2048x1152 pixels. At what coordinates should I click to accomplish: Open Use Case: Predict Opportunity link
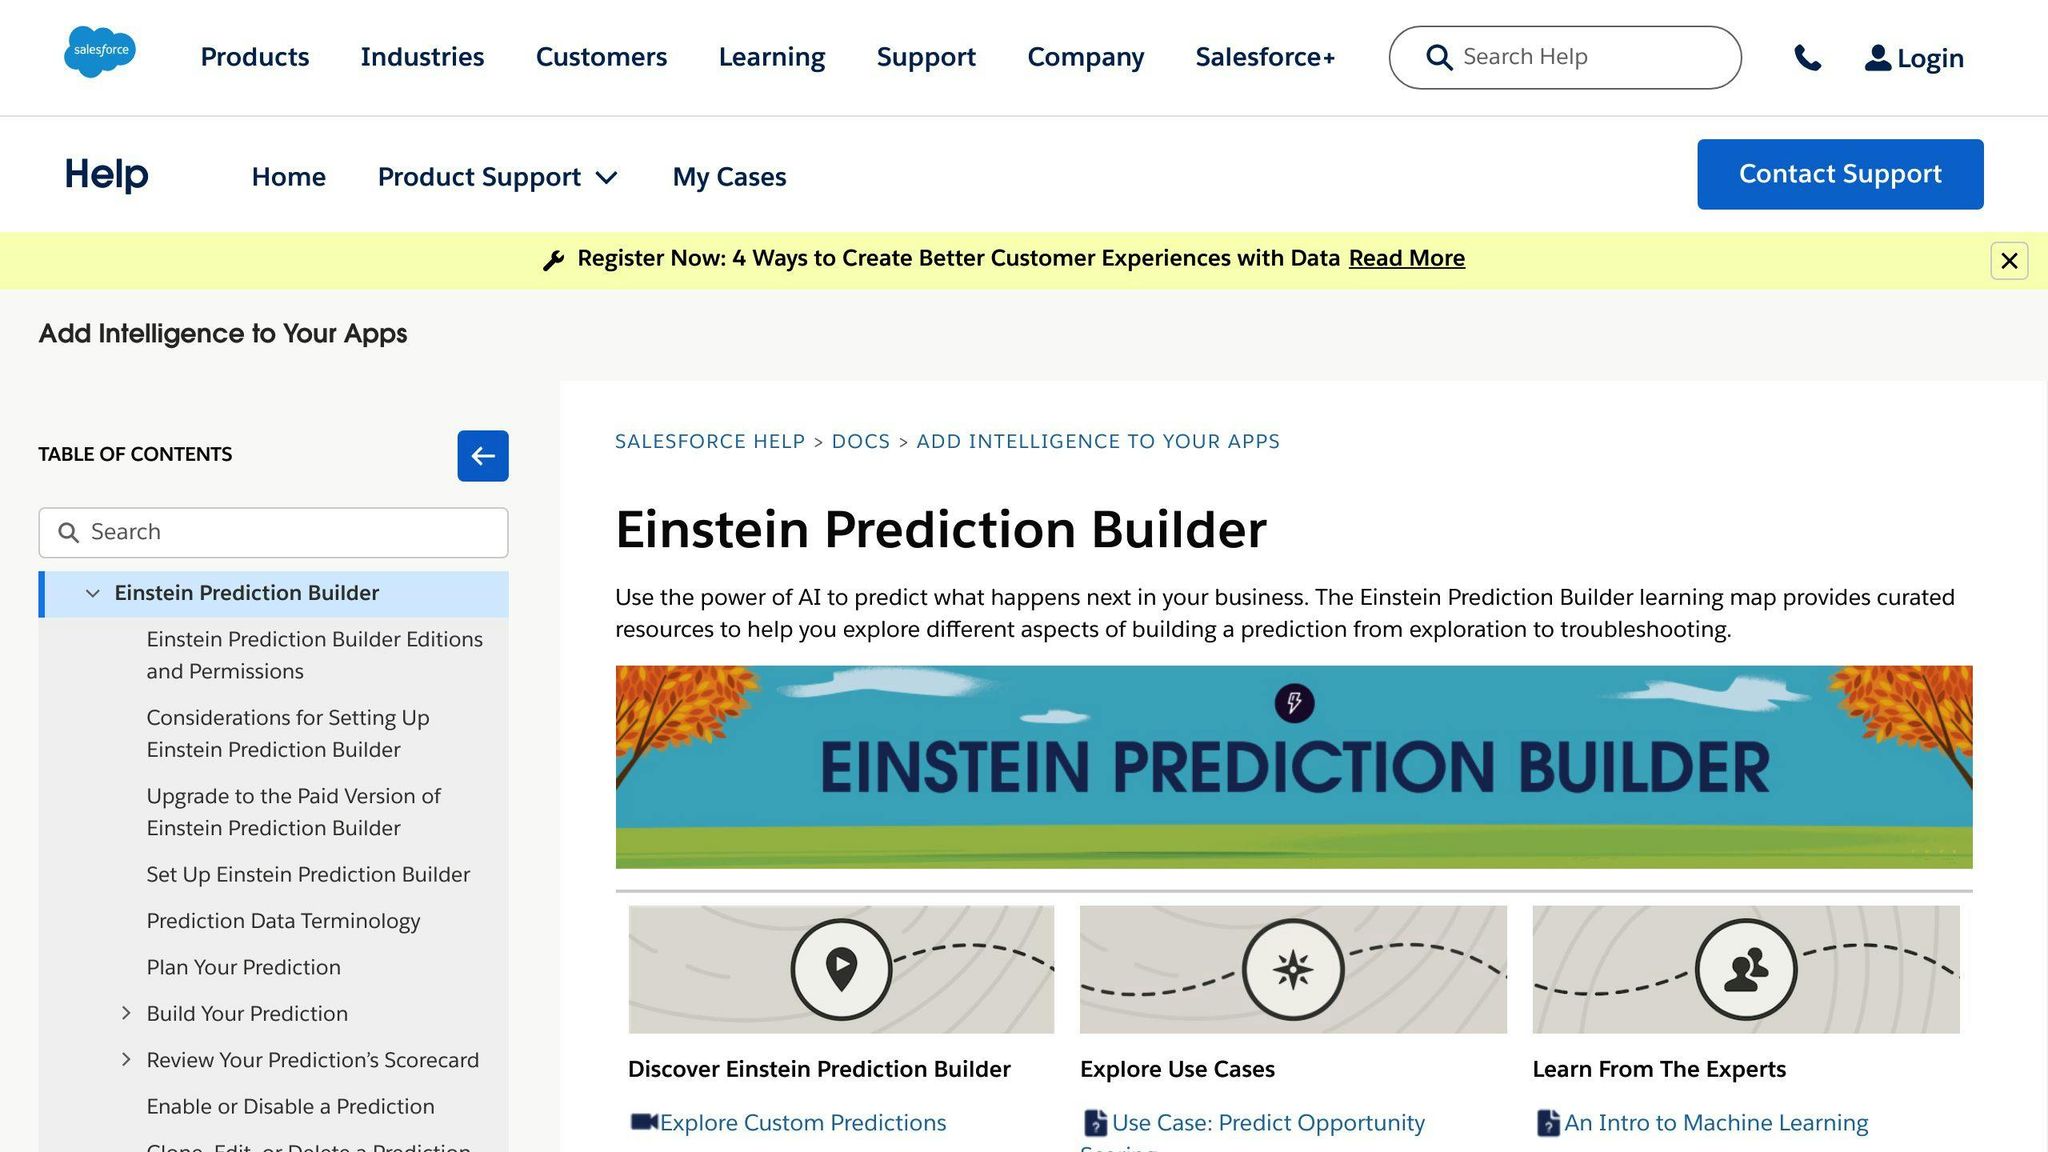coord(1268,1123)
